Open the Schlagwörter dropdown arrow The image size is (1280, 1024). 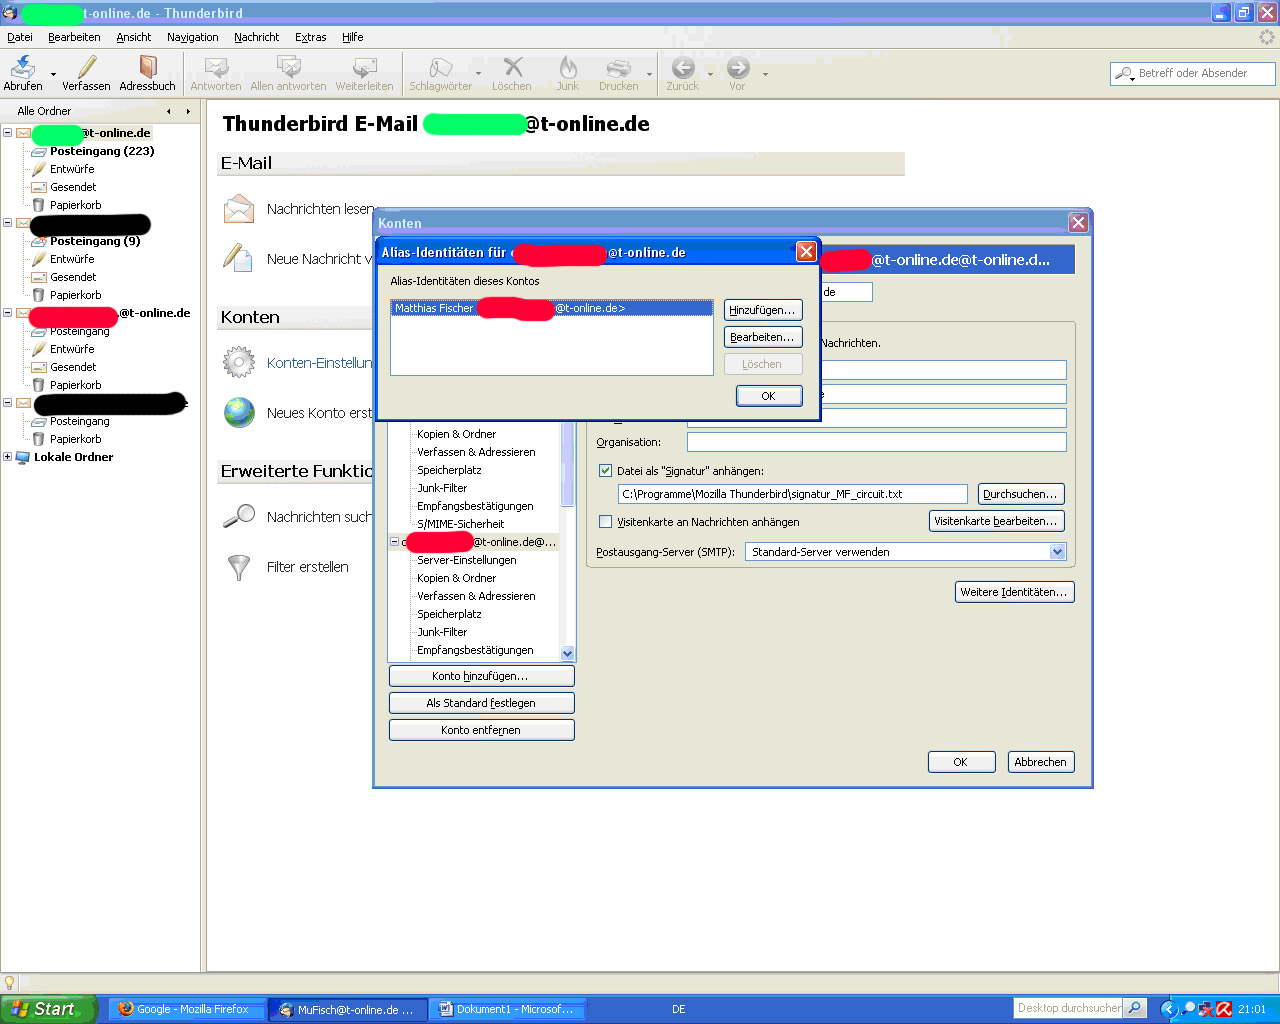point(478,74)
